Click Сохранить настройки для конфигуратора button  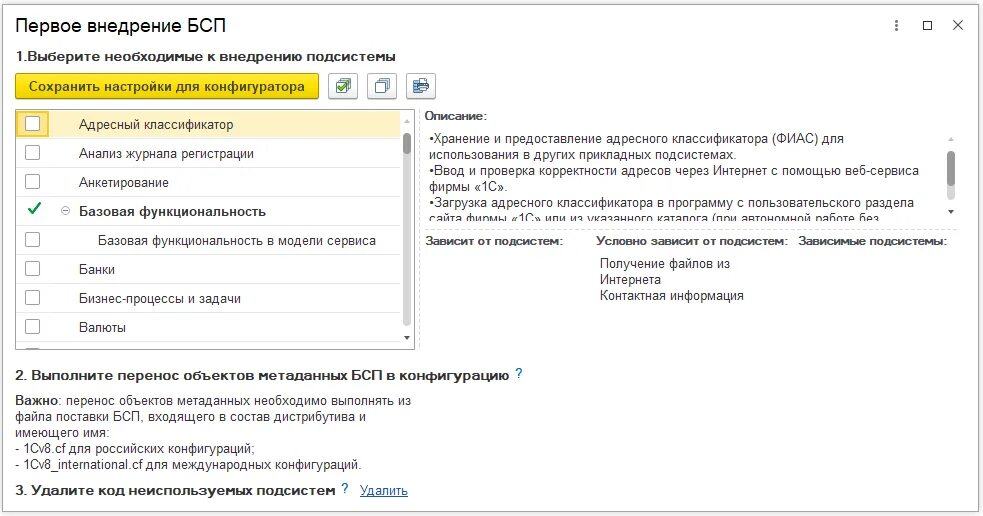coord(167,87)
